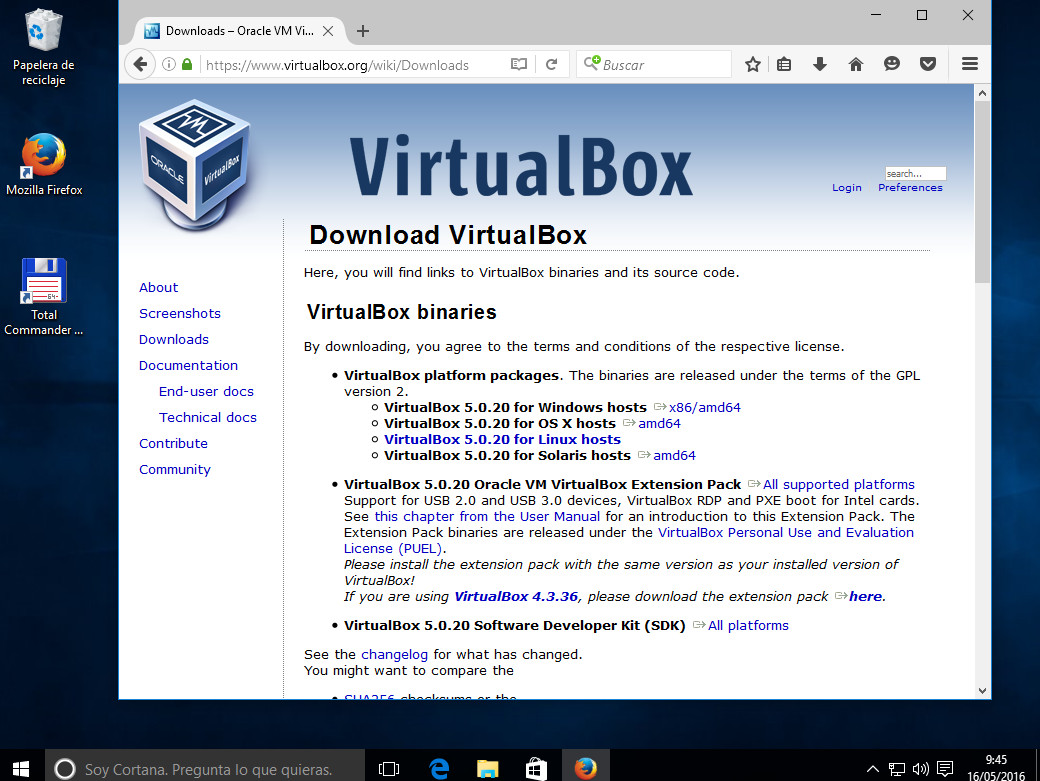Download SDK All platforms
Screen dimensions: 1040x781
point(748,625)
